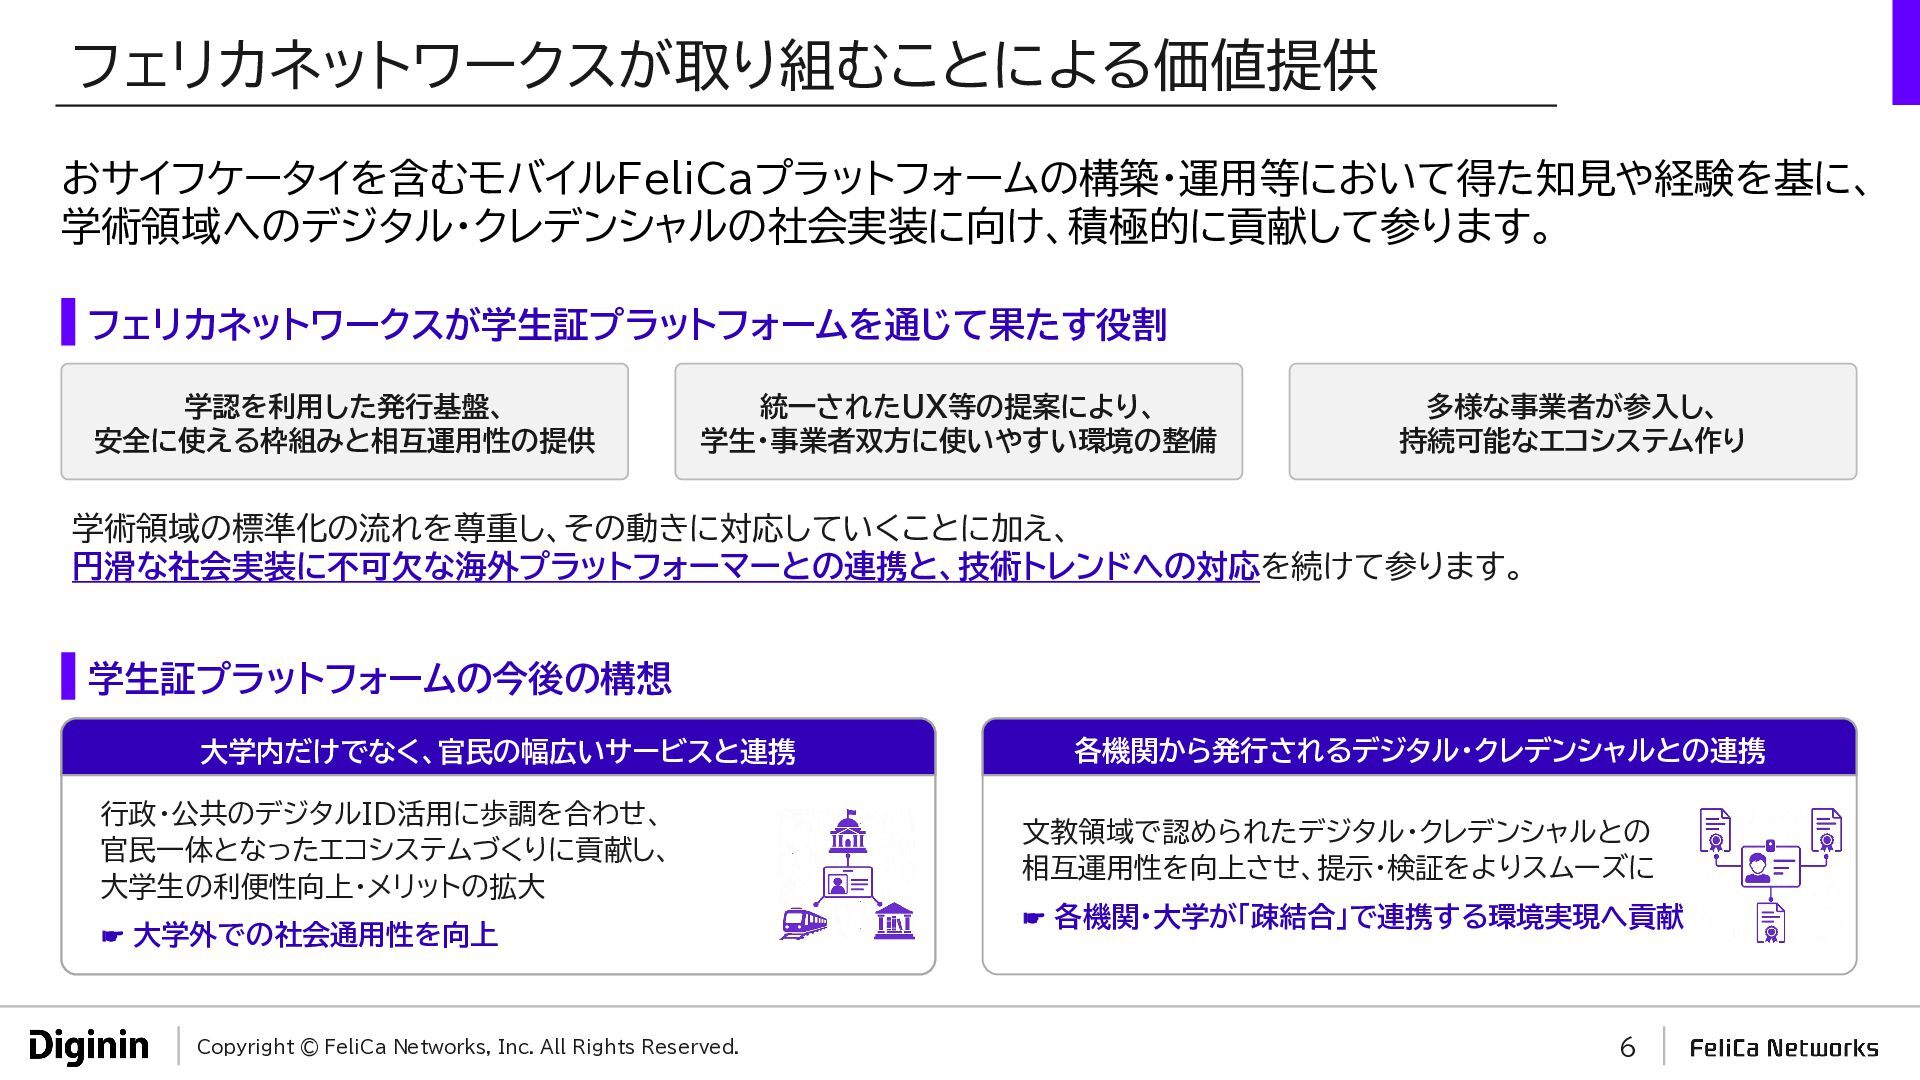1920x1080 pixels.
Task: Click the university building icon with flag
Action: pyautogui.click(x=847, y=831)
